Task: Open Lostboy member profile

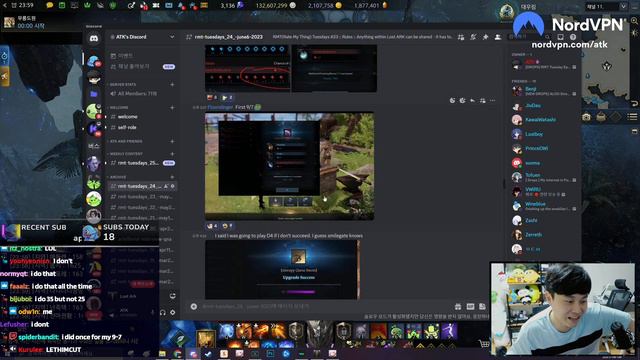Action: tap(544, 134)
